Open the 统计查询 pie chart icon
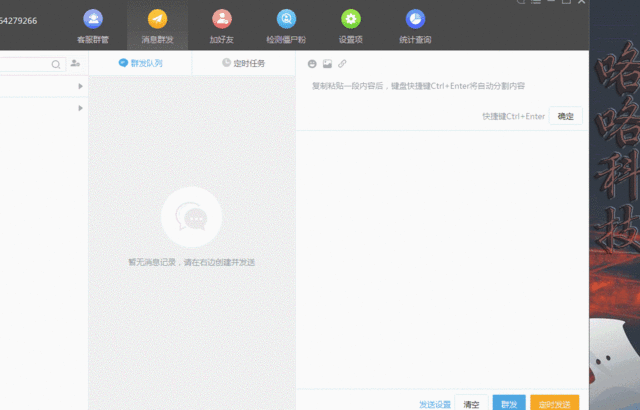Viewport: 640px width, 410px height. 414,19
